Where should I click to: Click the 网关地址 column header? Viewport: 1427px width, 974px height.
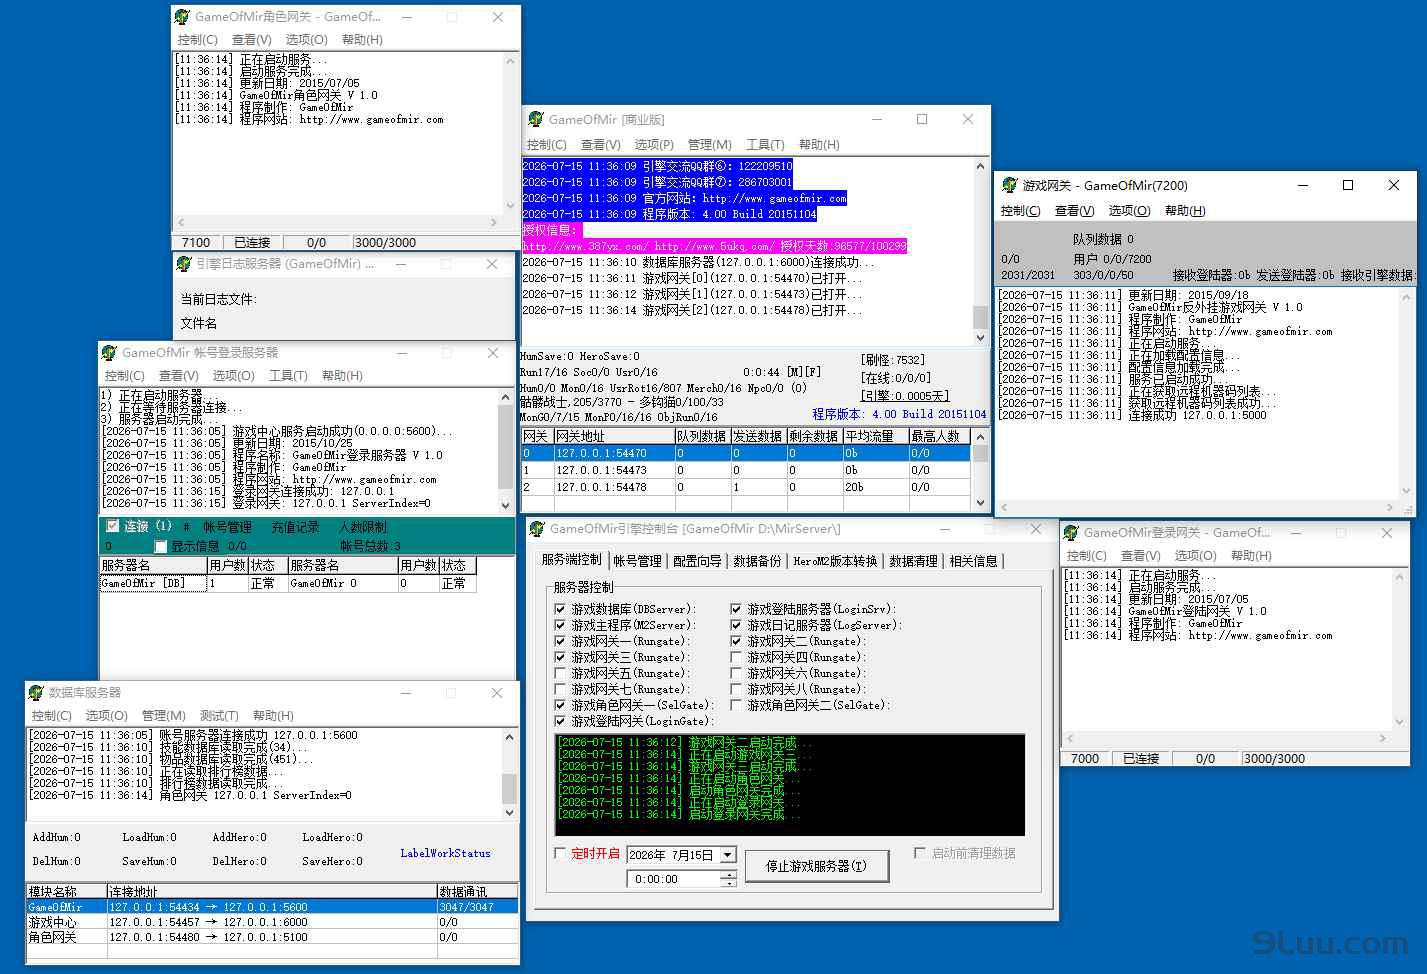(613, 437)
